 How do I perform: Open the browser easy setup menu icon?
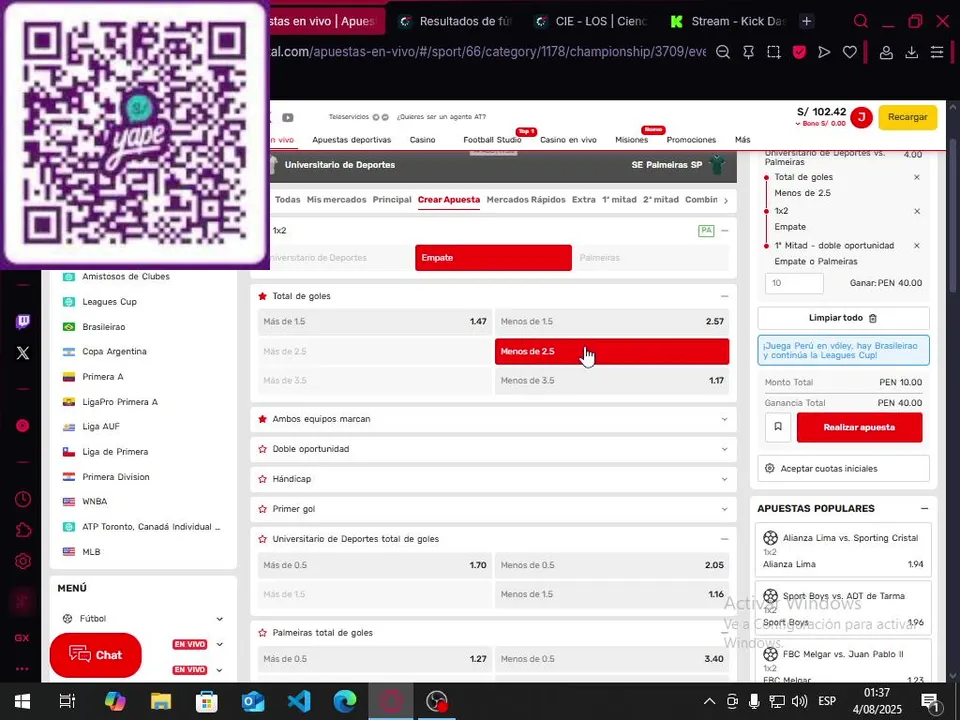tap(937, 53)
